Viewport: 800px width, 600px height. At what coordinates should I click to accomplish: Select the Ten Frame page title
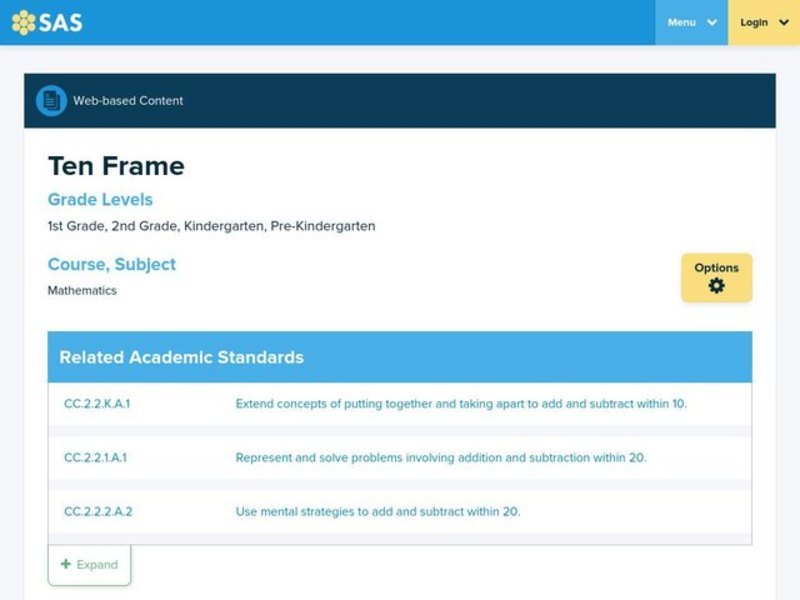[x=116, y=166]
